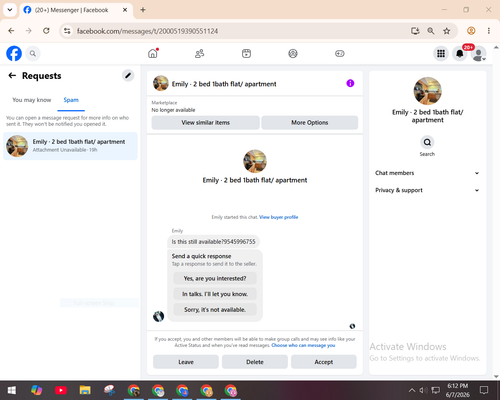
Task: Open the Windows notification center icon
Action: pyautogui.click(x=484, y=390)
